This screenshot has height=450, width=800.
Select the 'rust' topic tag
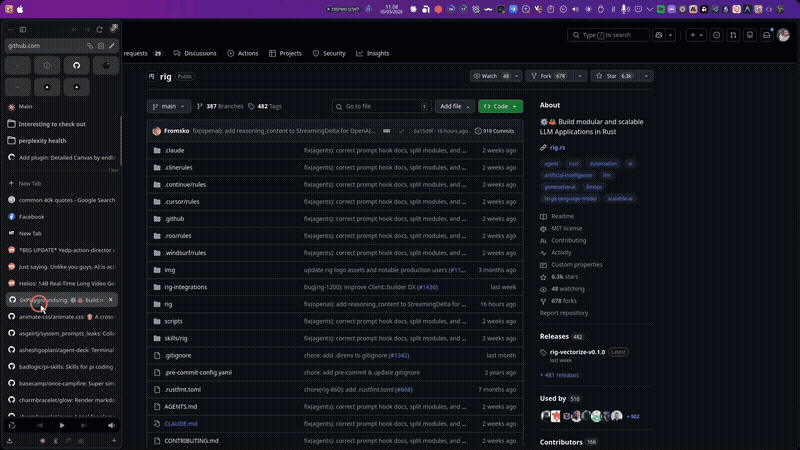point(573,164)
